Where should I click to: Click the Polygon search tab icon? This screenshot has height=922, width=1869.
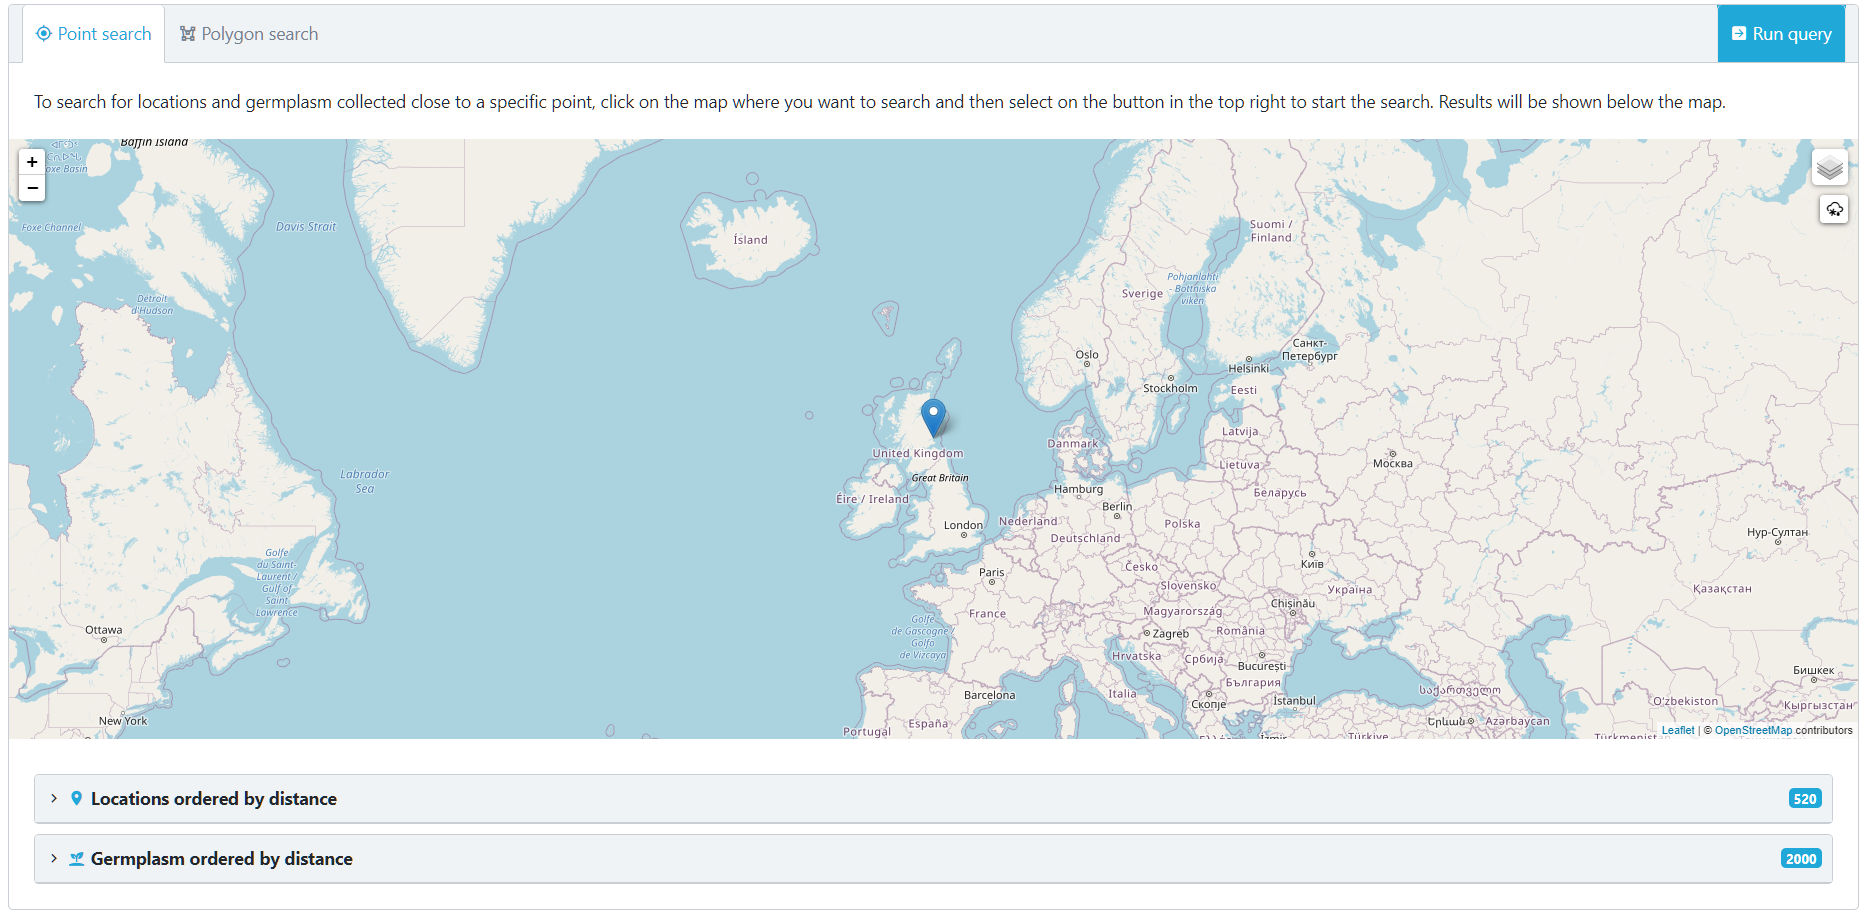pyautogui.click(x=187, y=34)
